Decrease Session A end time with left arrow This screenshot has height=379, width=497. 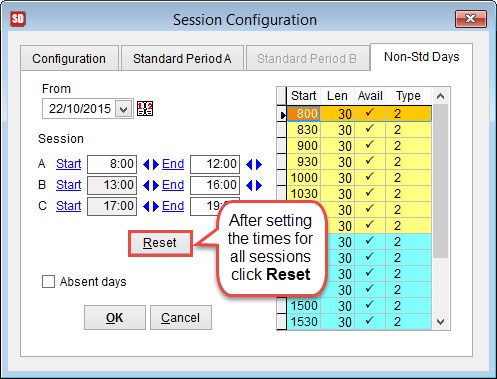click(249, 164)
